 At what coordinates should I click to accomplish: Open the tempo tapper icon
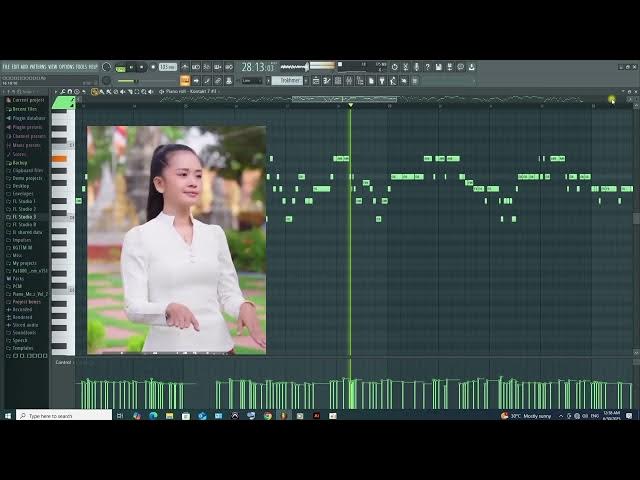coord(393,81)
